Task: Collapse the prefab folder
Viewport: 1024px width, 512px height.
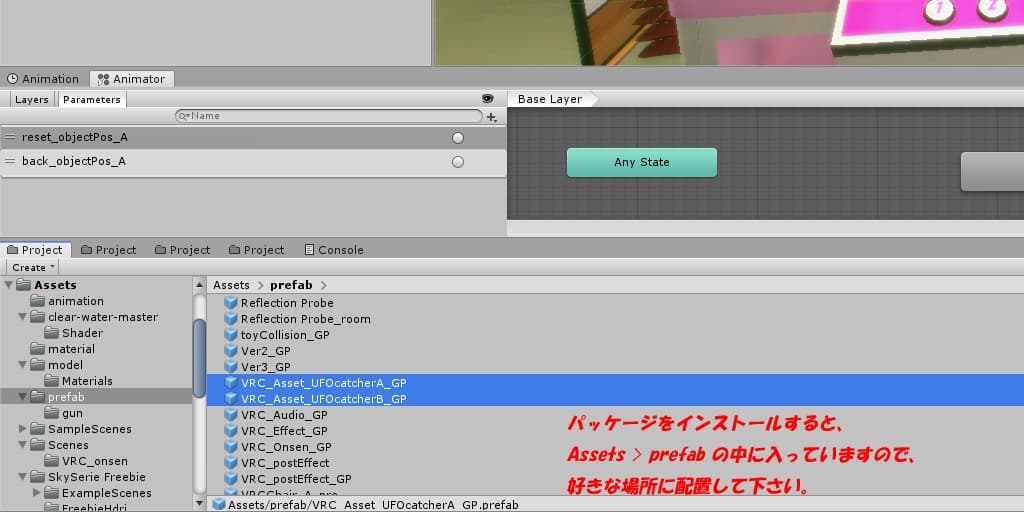Action: 22,397
